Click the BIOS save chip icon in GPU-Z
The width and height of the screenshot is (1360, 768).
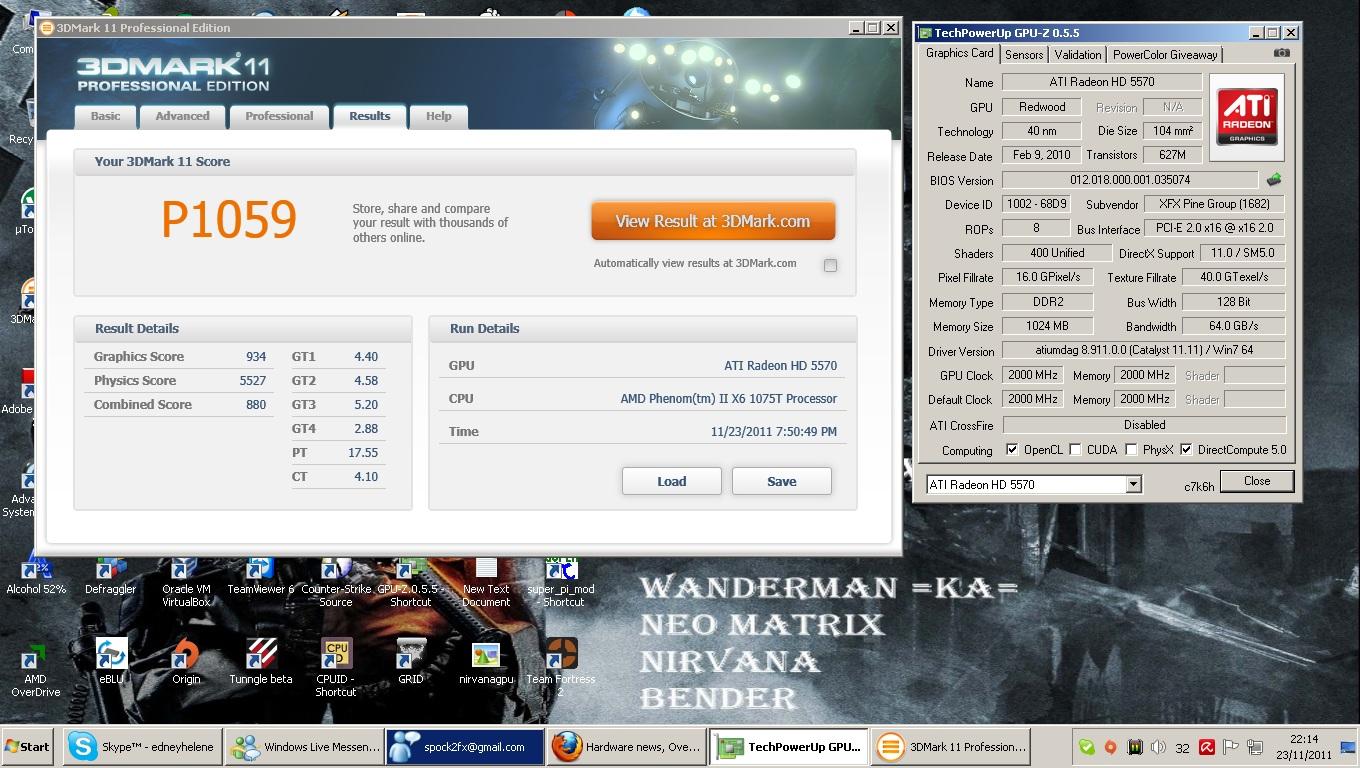(x=1273, y=180)
